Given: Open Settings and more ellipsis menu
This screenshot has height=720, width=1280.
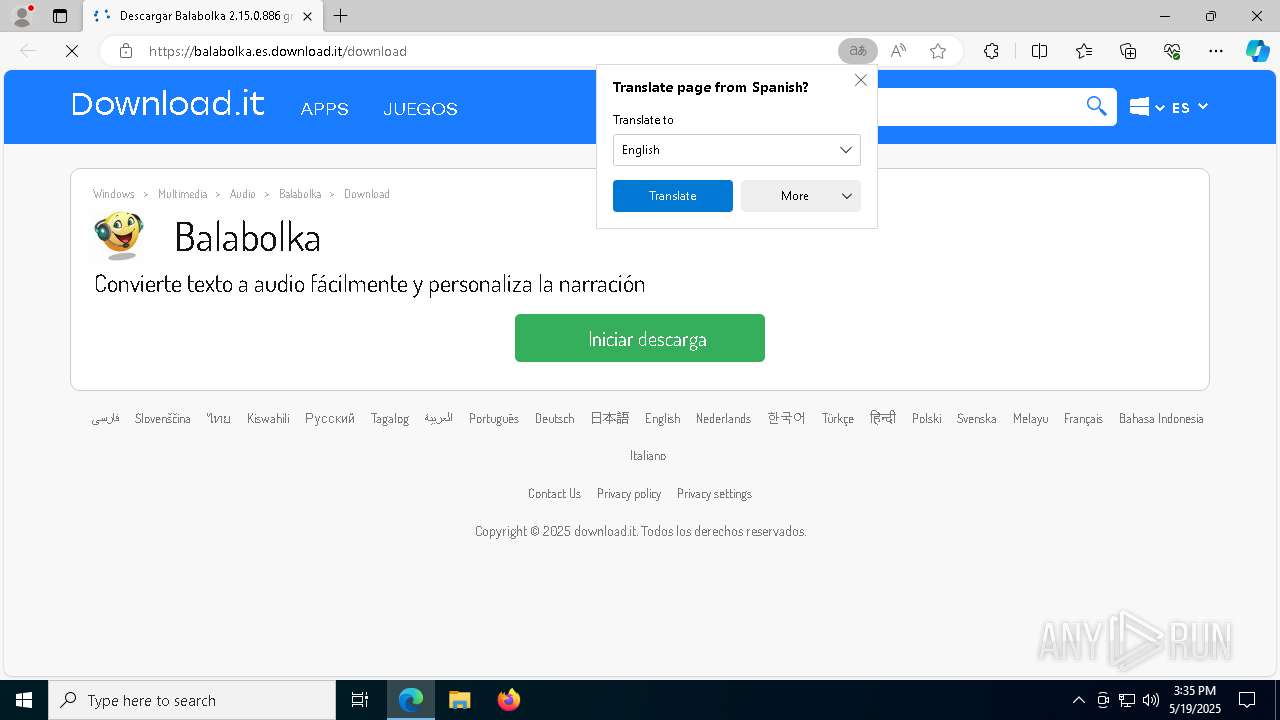Looking at the screenshot, I should click(1216, 51).
